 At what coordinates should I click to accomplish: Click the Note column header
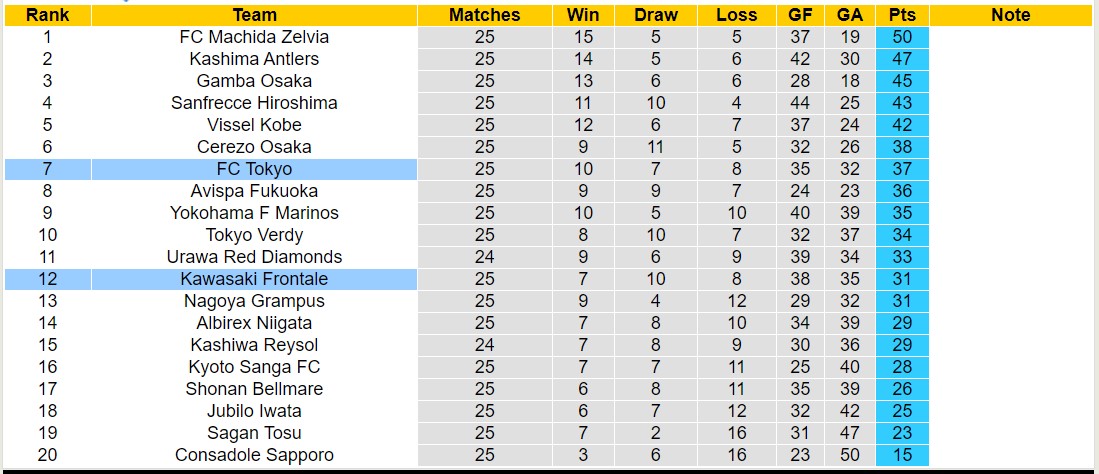1011,15
